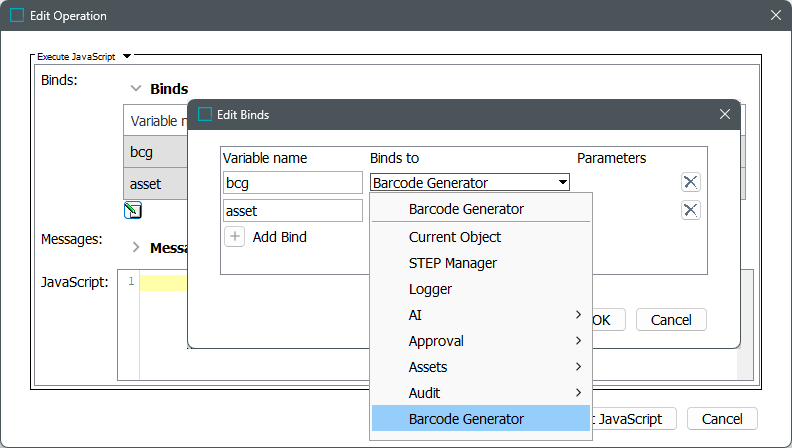Screen dimensions: 792x448
Task: Select Logger bind option
Action: click(430, 289)
